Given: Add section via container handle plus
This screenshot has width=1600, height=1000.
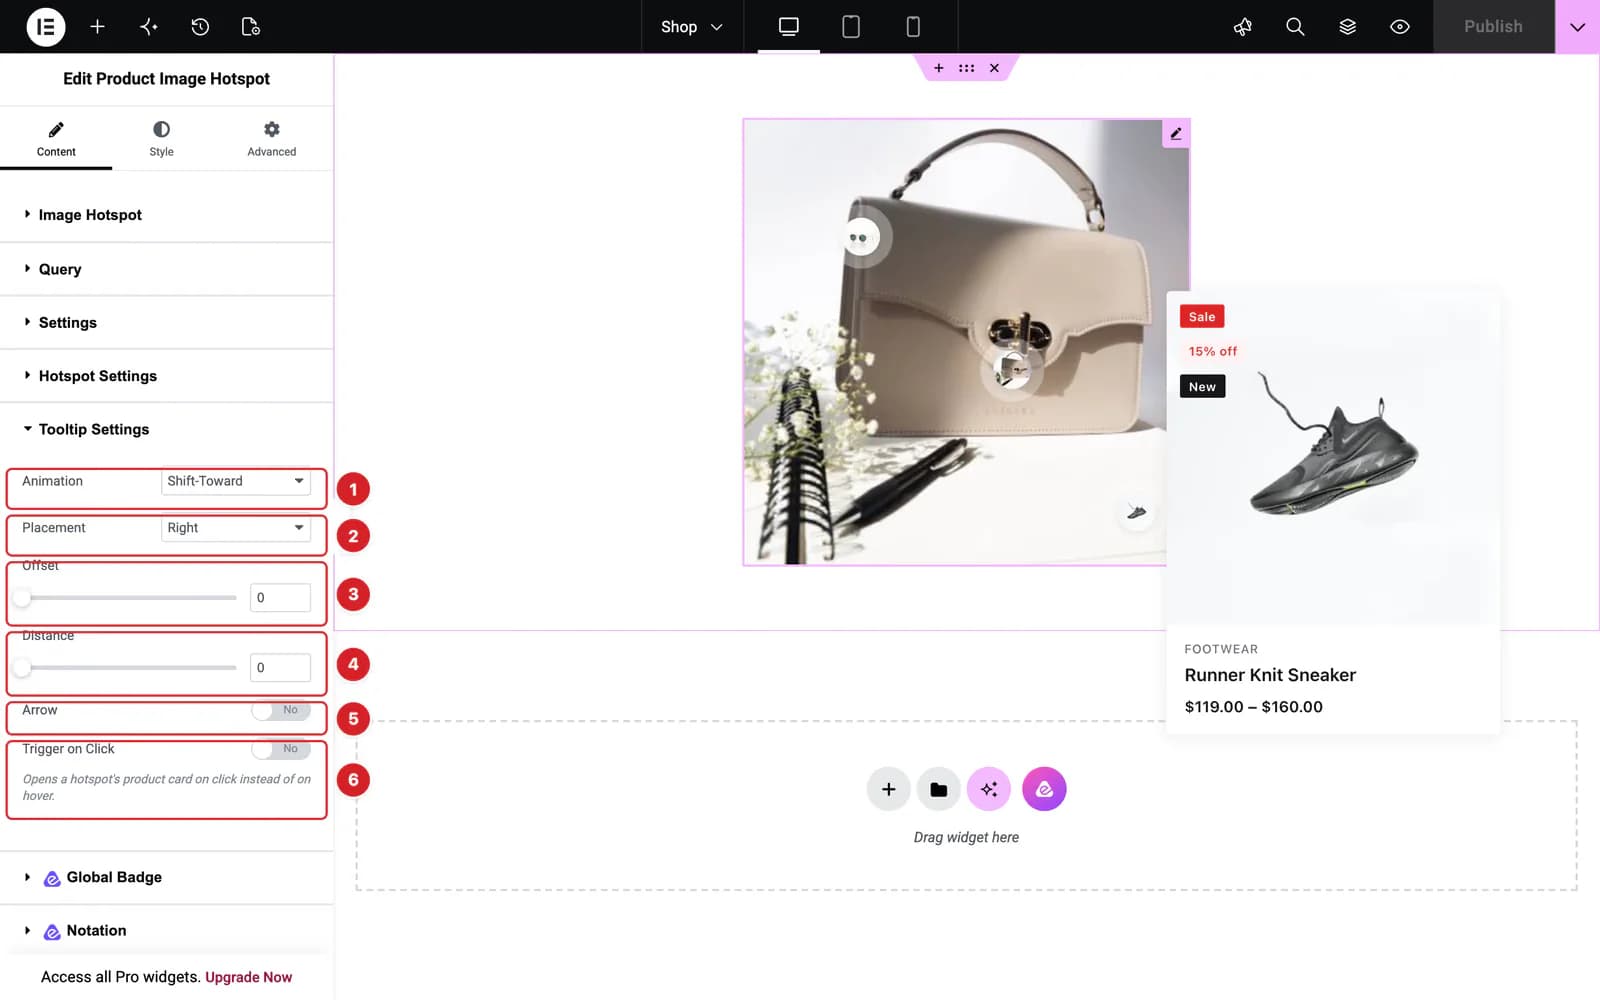Looking at the screenshot, I should click(x=938, y=68).
